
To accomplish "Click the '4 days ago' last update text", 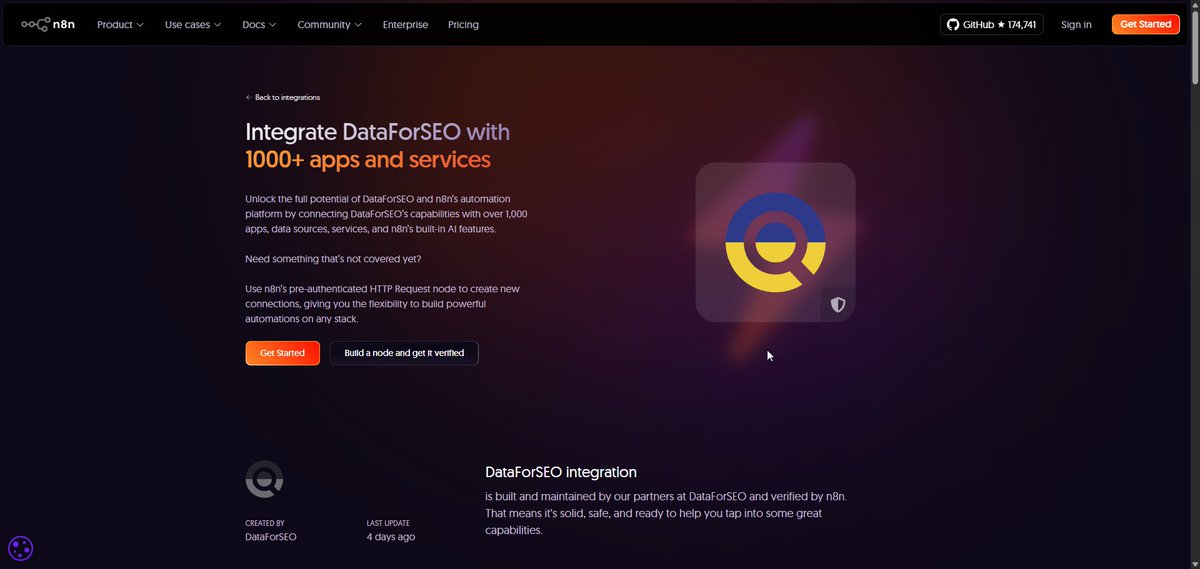I will tap(391, 537).
